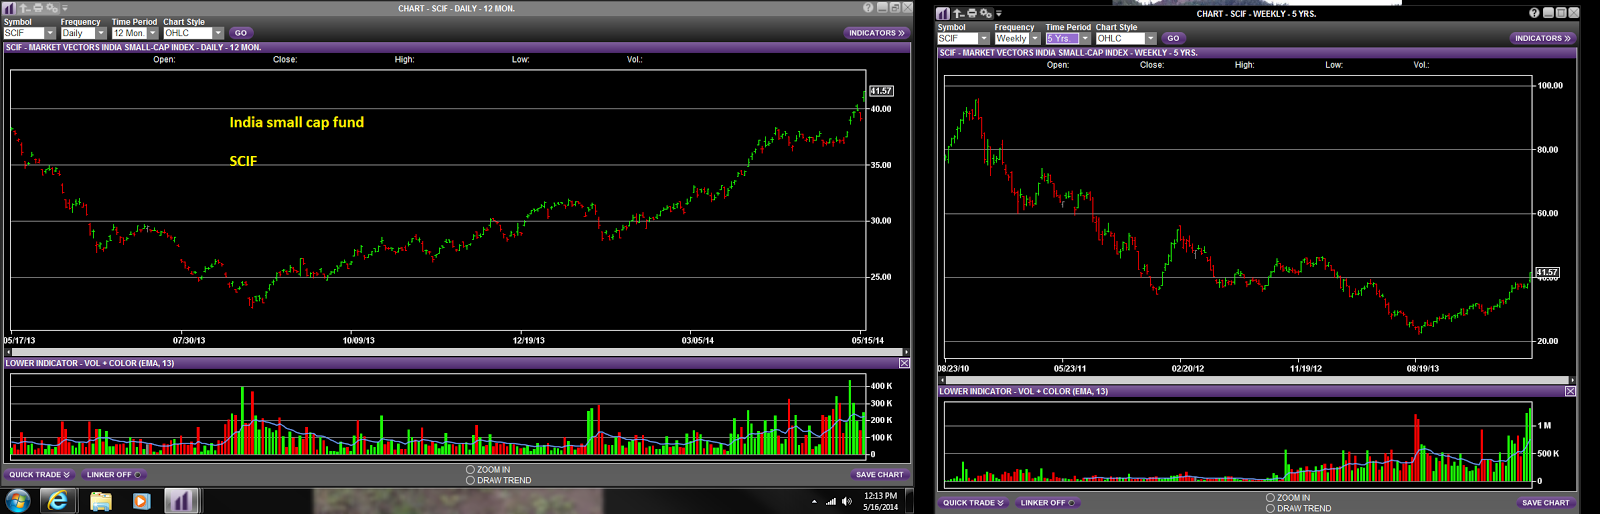Image resolution: width=1600 pixels, height=514 pixels.
Task: Click the weekly chart horizontal scrollbar
Action: point(1255,380)
